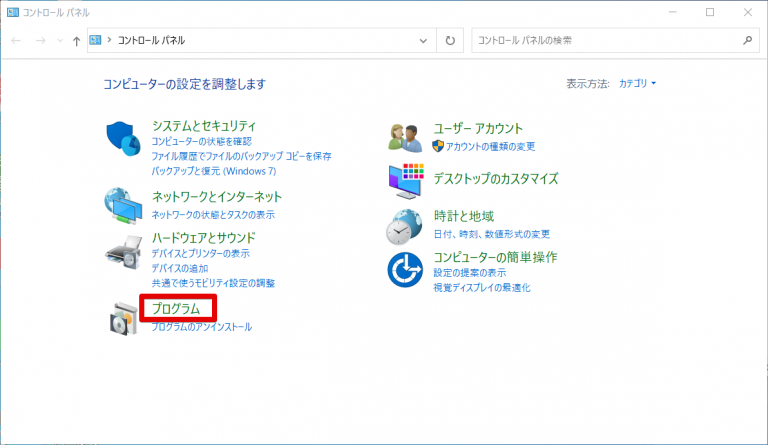Click the User Accounts people icon
This screenshot has height=445, width=768.
[405, 138]
